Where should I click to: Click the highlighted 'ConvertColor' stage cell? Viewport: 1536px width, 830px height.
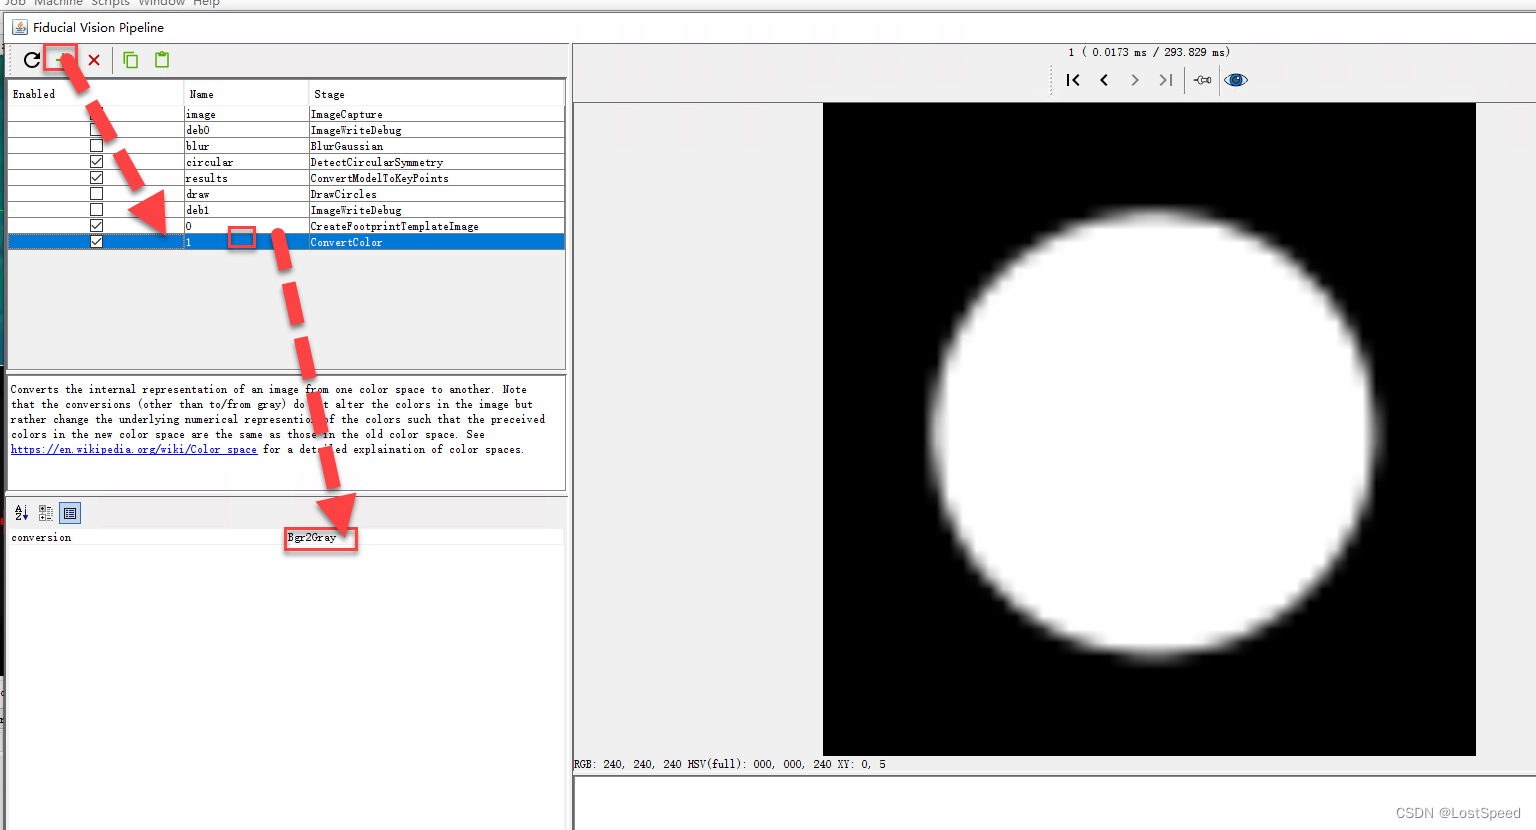pos(437,242)
